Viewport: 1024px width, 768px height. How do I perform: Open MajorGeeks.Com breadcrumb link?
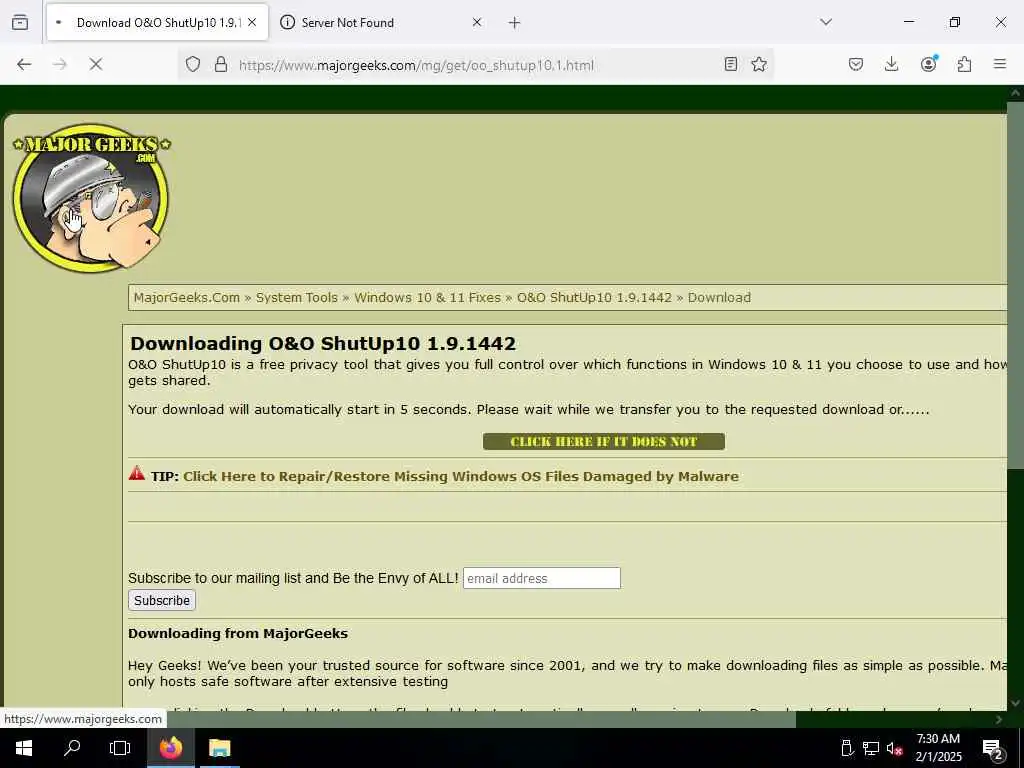point(187,298)
